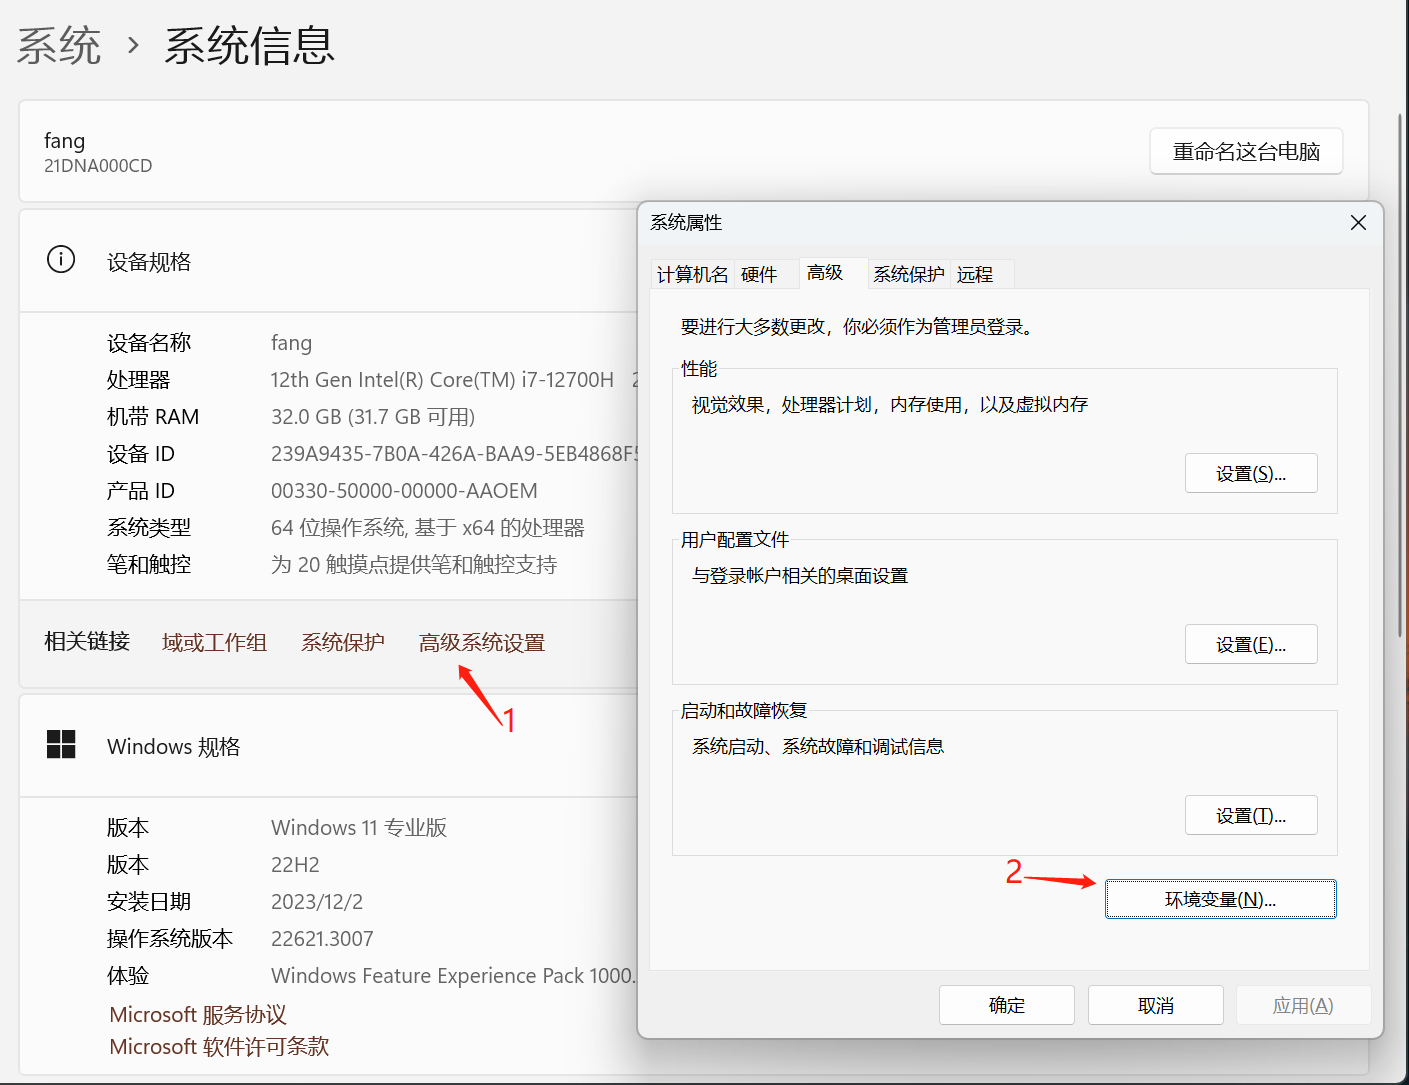Collapse the 设备规格 section header

tap(330, 261)
